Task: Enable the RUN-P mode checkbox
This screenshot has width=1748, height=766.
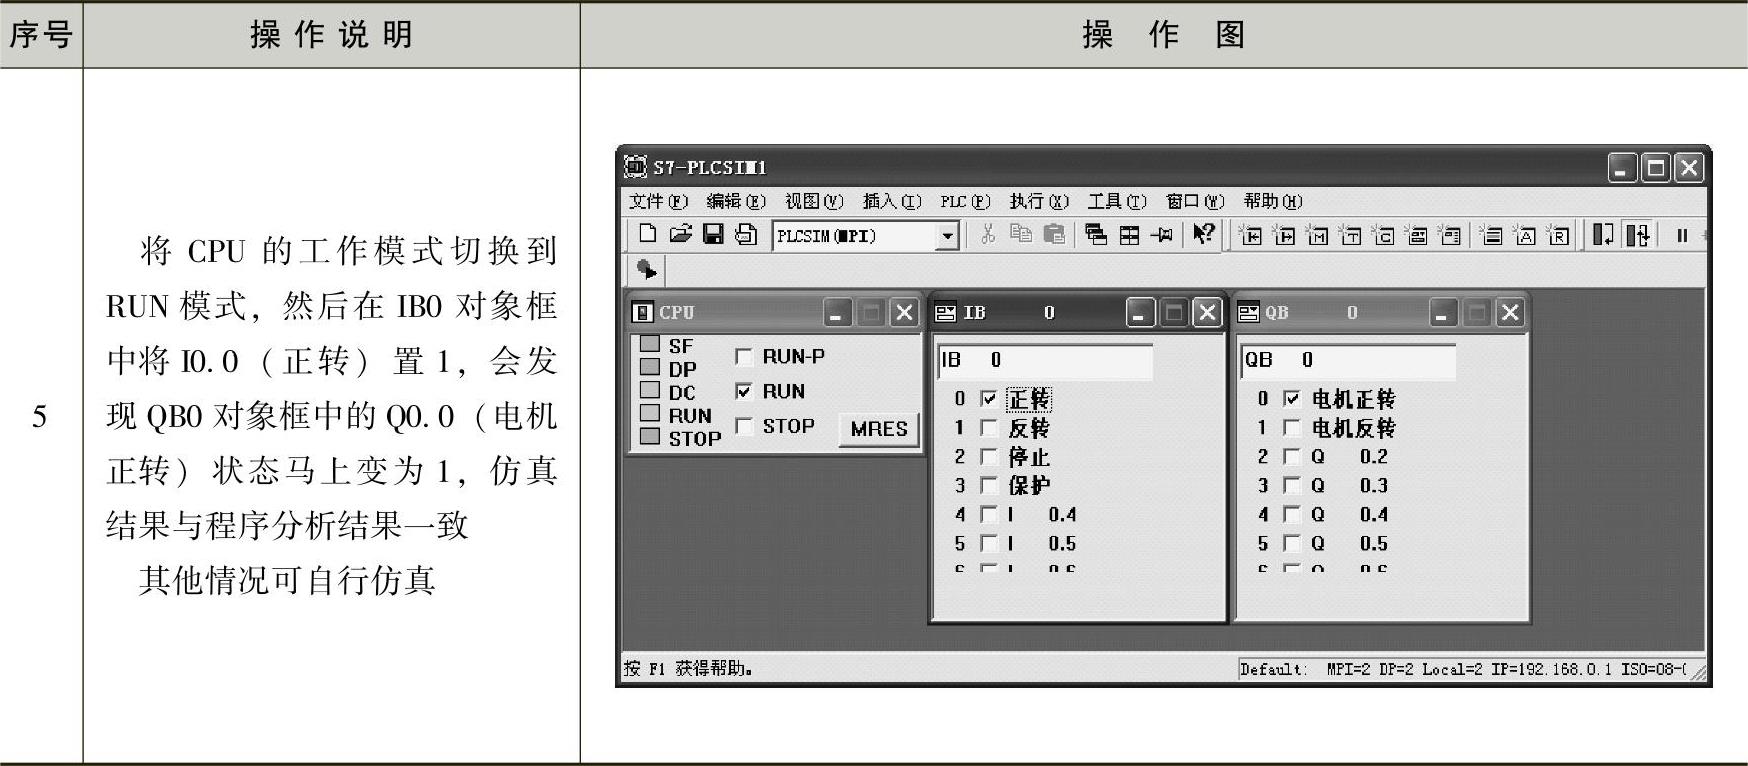Action: [744, 357]
